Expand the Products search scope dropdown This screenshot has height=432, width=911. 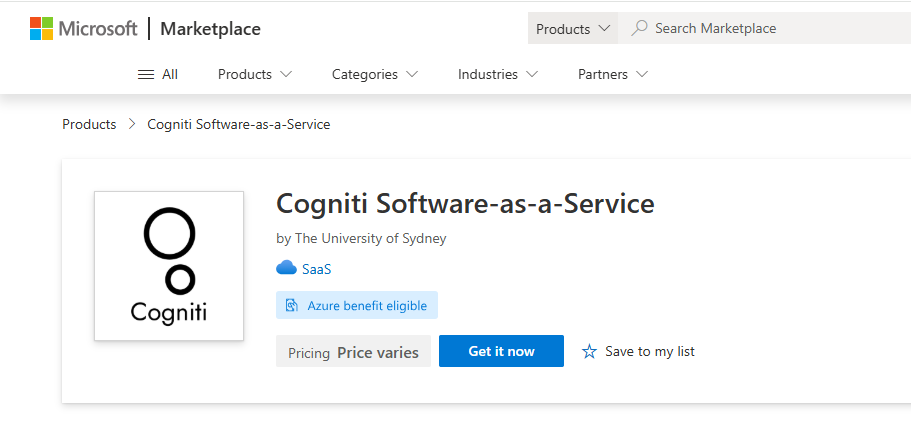pyautogui.click(x=572, y=29)
